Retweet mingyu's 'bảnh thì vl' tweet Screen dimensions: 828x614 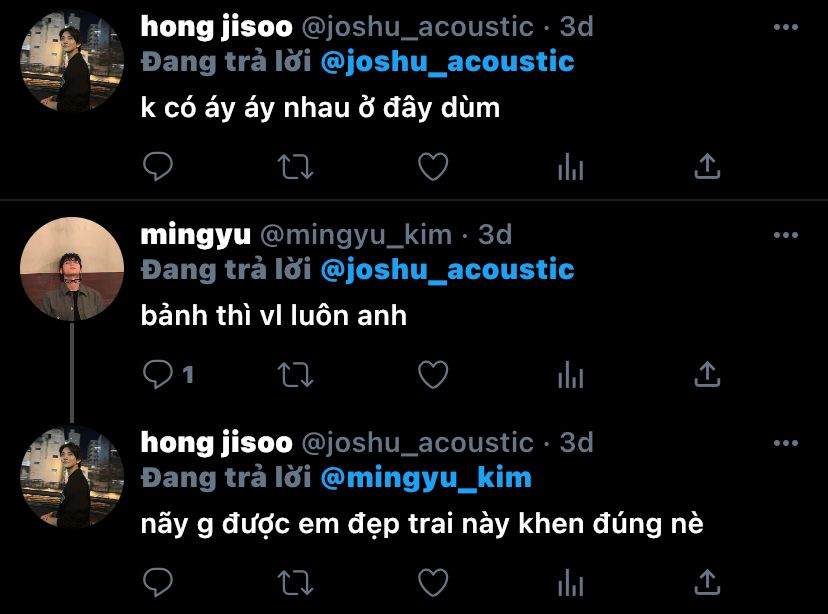(x=295, y=375)
